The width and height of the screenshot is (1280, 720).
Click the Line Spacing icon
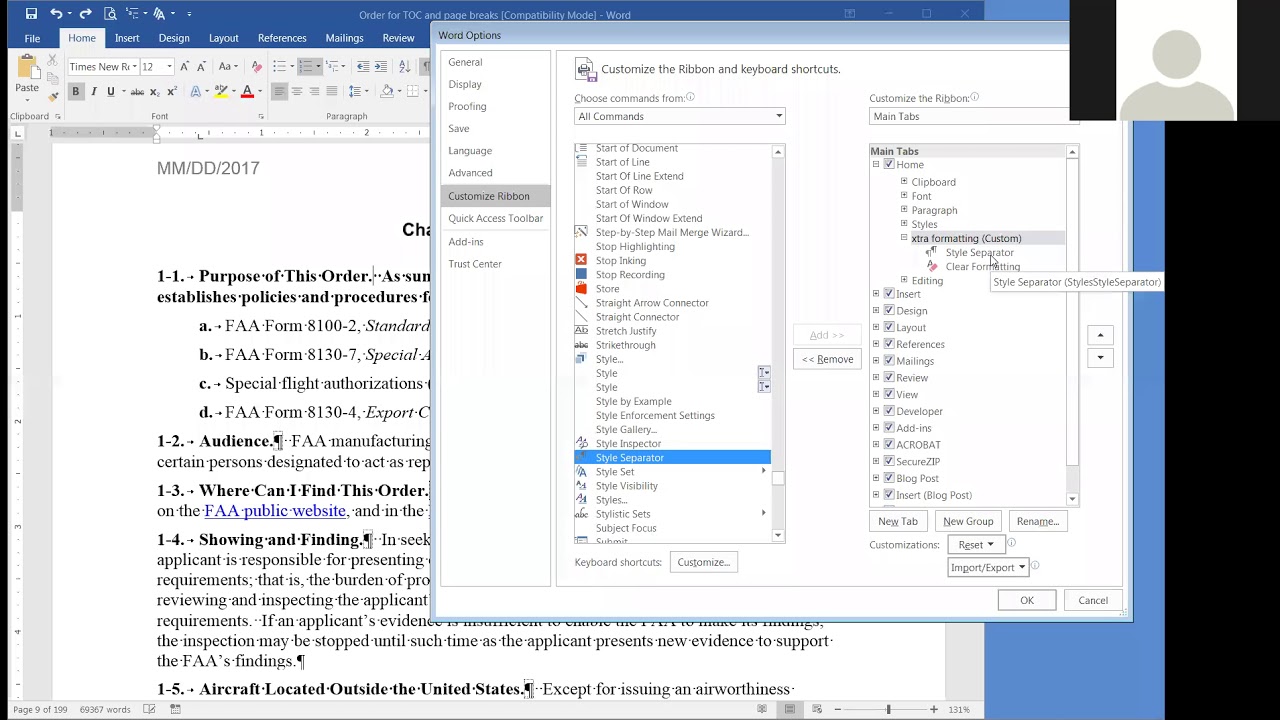[354, 91]
